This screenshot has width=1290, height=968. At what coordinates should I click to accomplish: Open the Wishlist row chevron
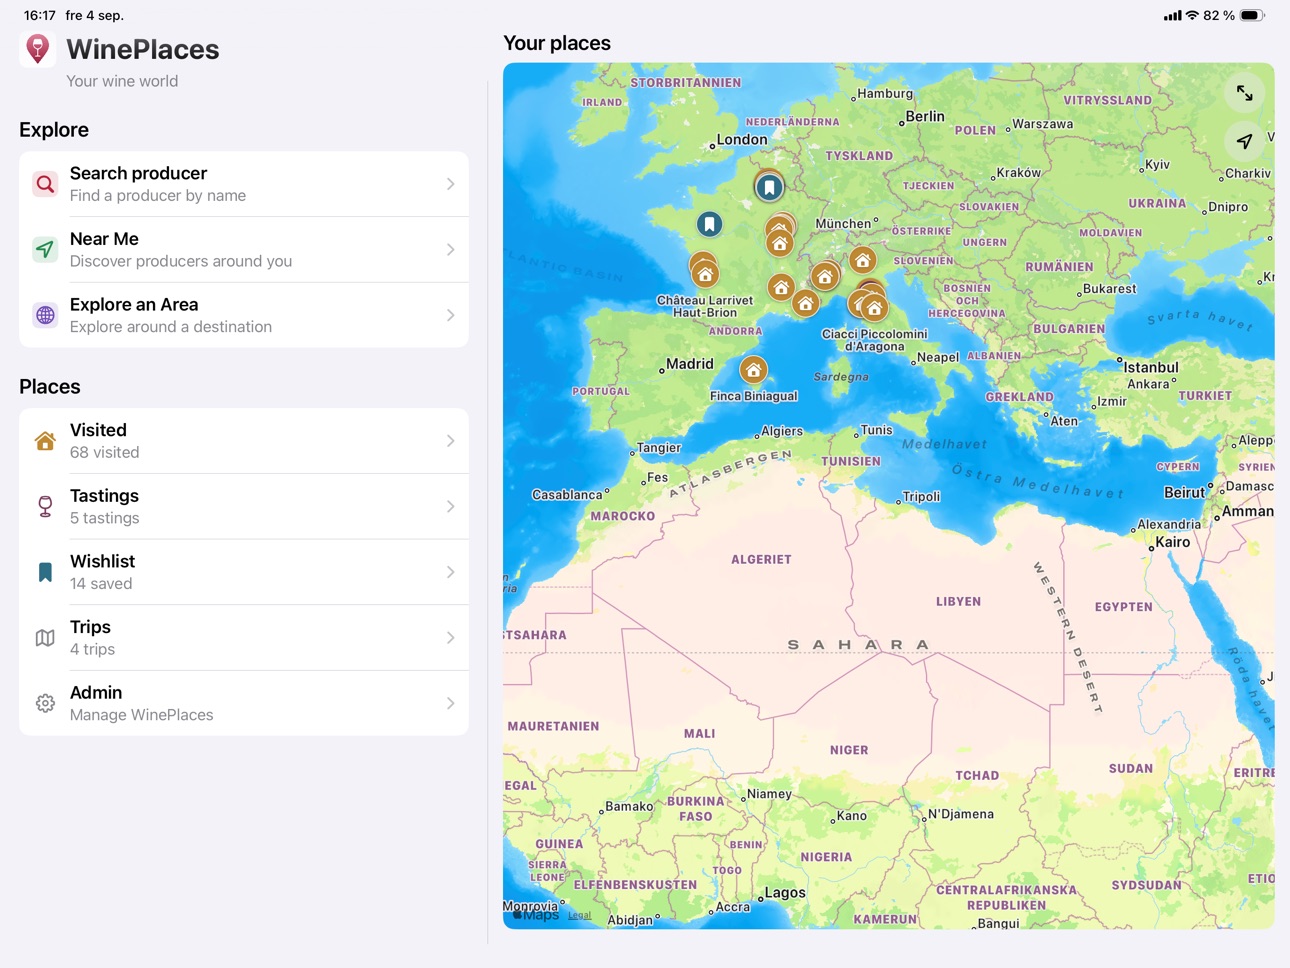[451, 572]
